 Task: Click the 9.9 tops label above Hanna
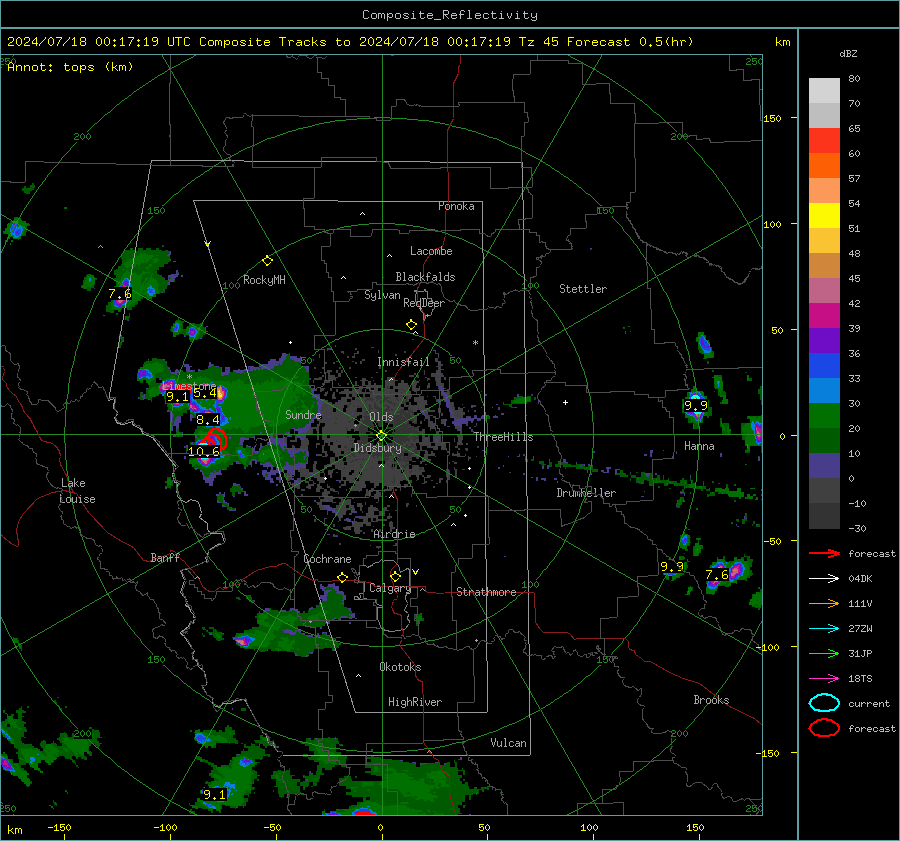pos(696,406)
